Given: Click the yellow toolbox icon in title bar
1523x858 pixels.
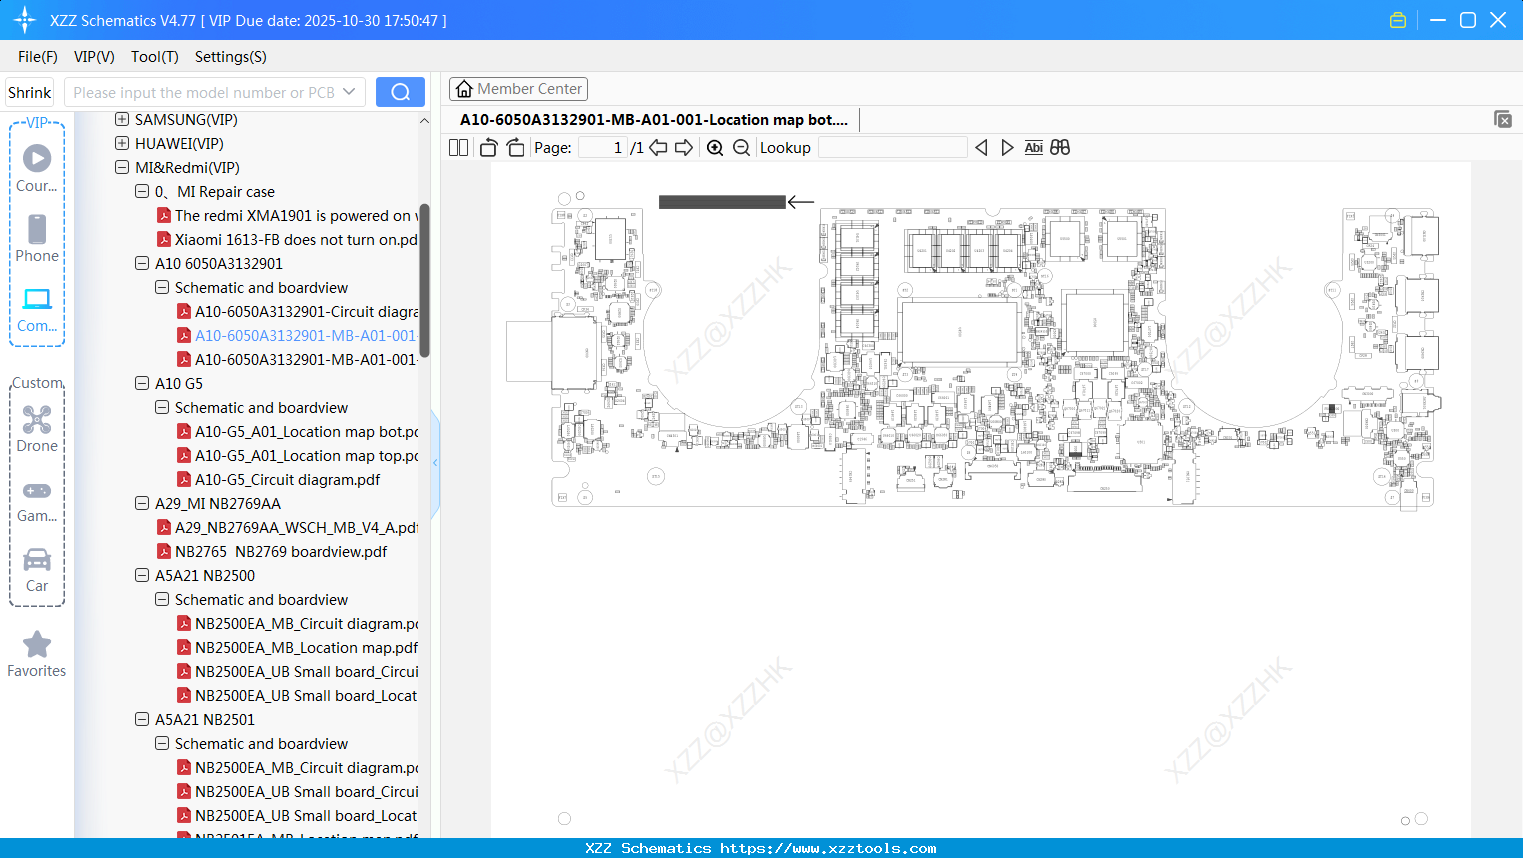Looking at the screenshot, I should pos(1398,20).
